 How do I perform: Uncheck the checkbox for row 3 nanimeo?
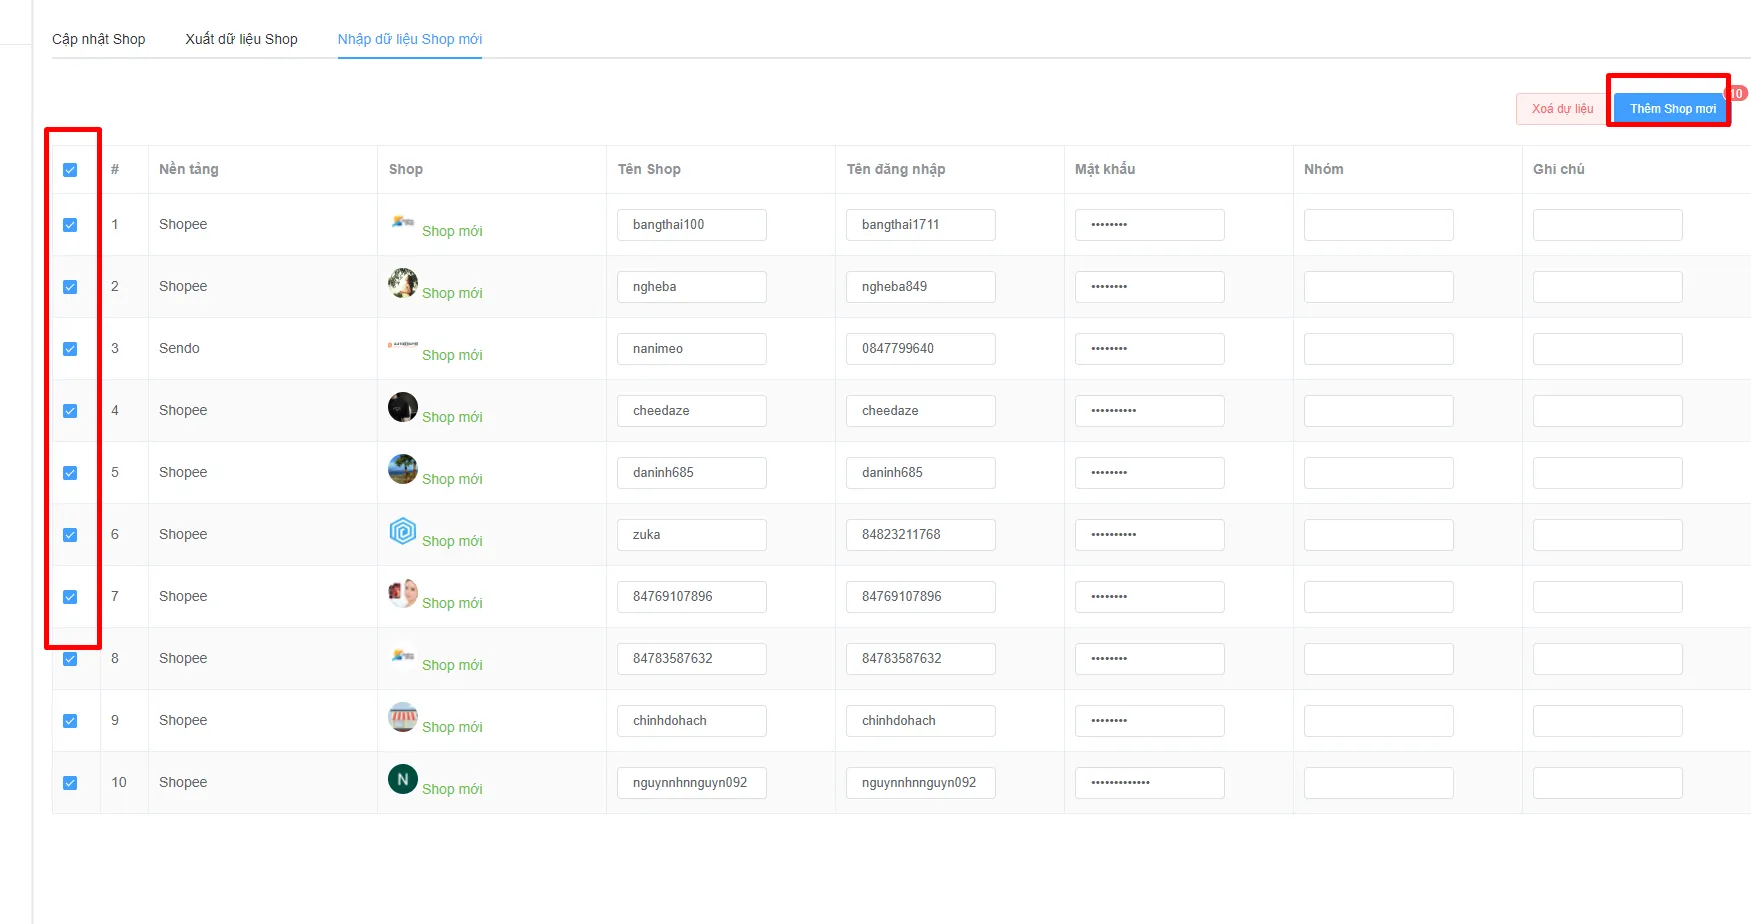coord(70,349)
